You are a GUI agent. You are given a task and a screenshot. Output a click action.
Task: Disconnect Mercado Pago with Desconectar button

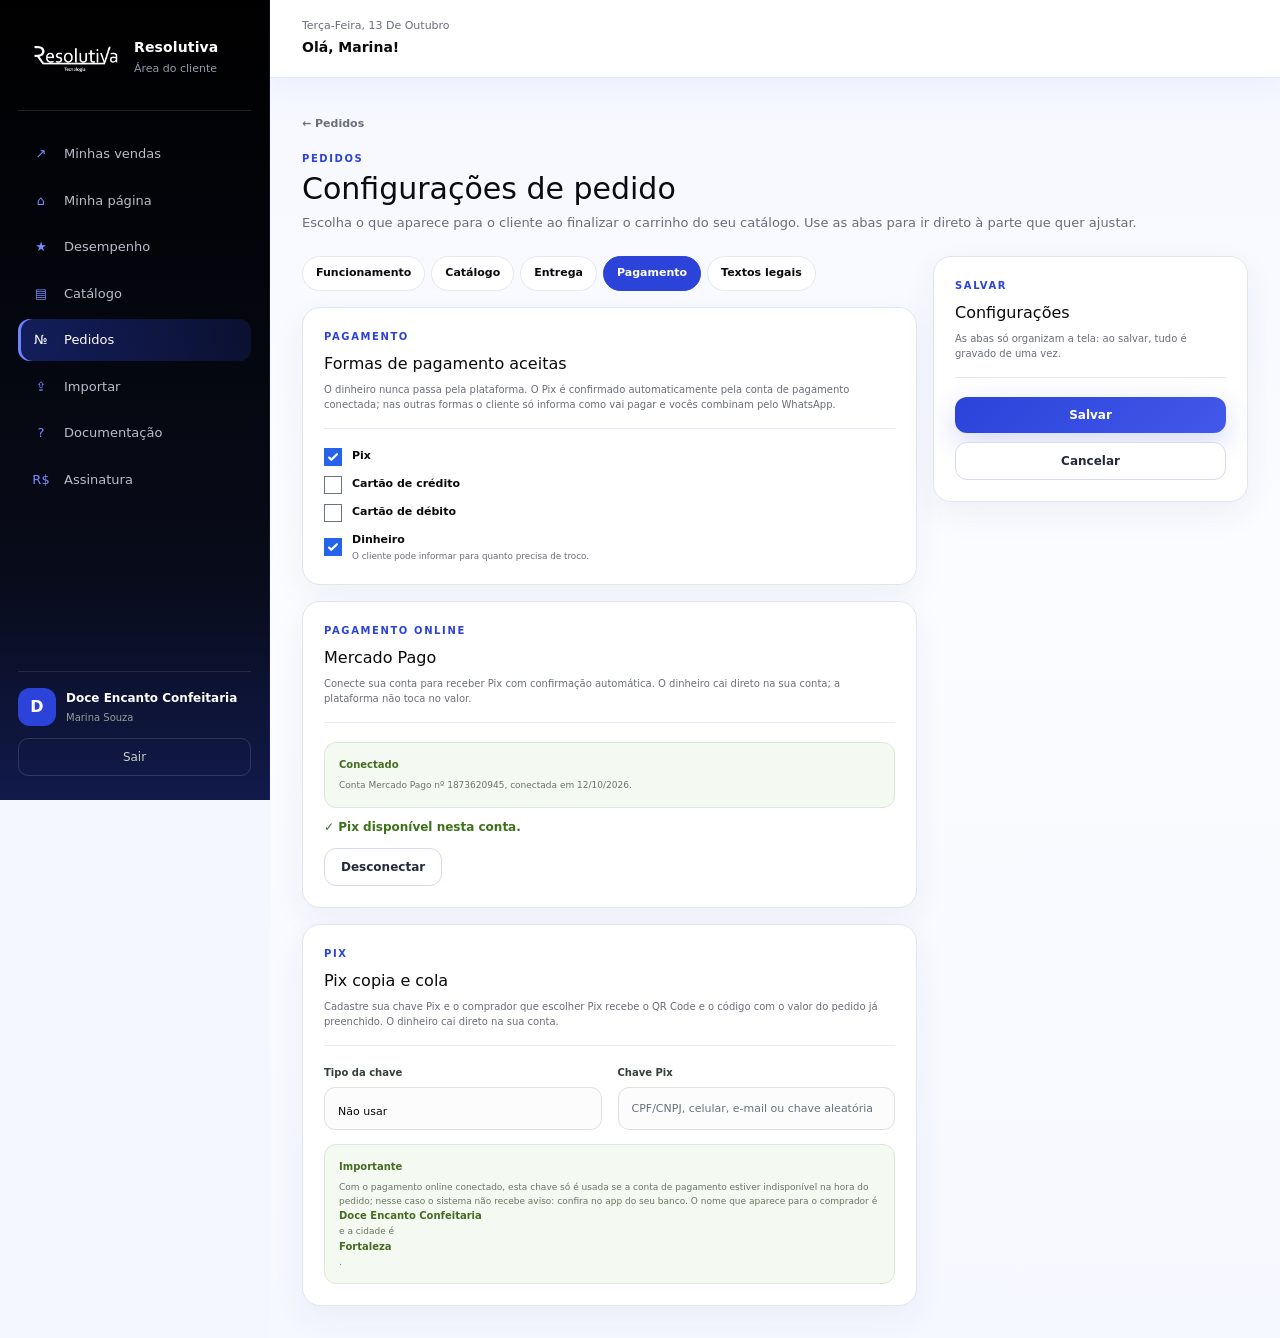coord(383,867)
